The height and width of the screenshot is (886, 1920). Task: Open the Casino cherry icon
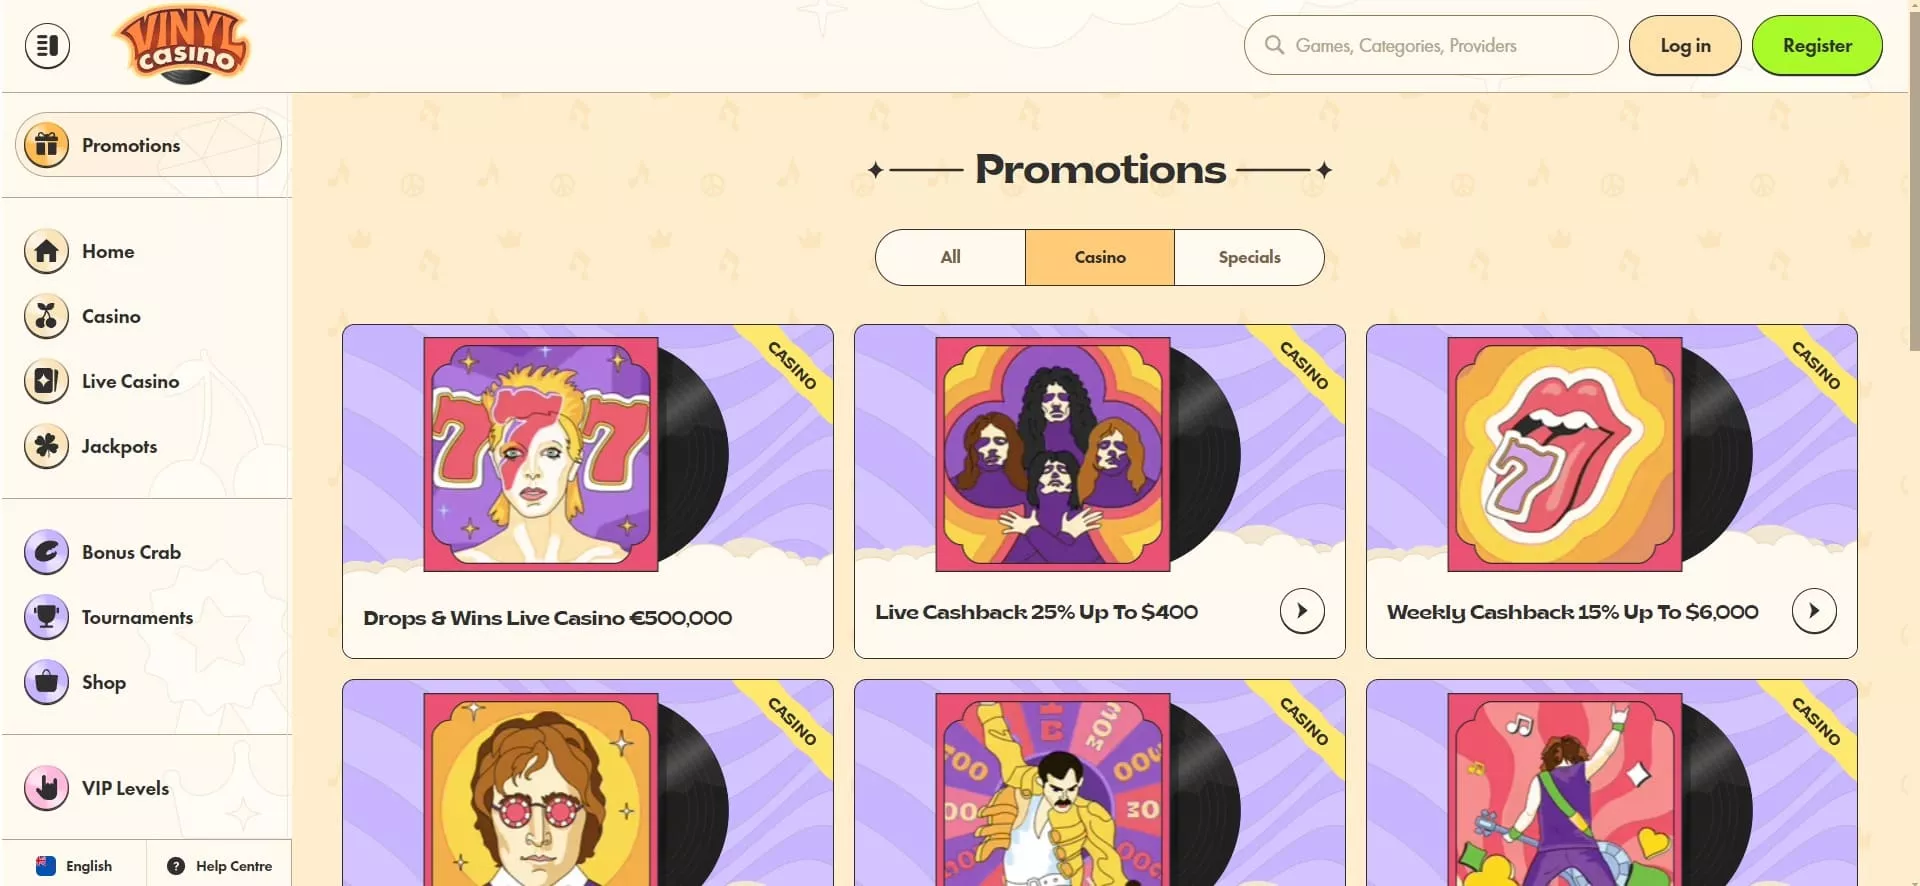click(47, 316)
